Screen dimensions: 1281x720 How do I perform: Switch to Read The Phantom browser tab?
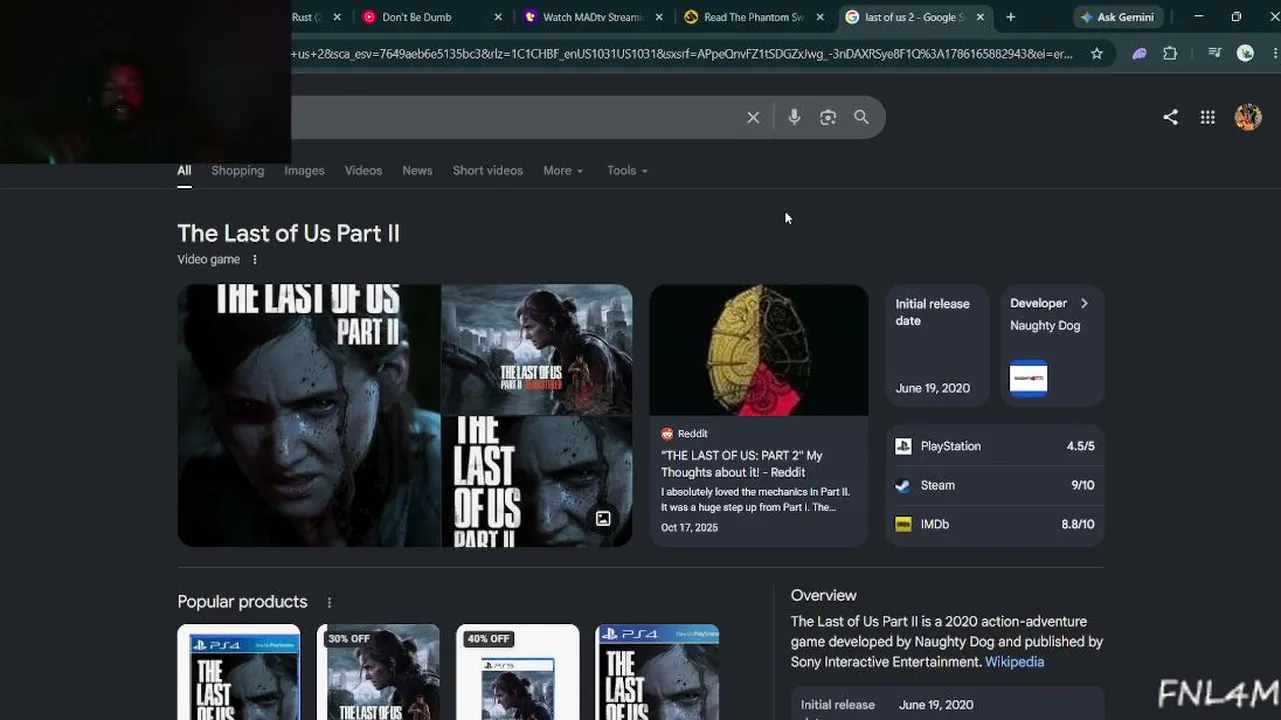click(753, 17)
